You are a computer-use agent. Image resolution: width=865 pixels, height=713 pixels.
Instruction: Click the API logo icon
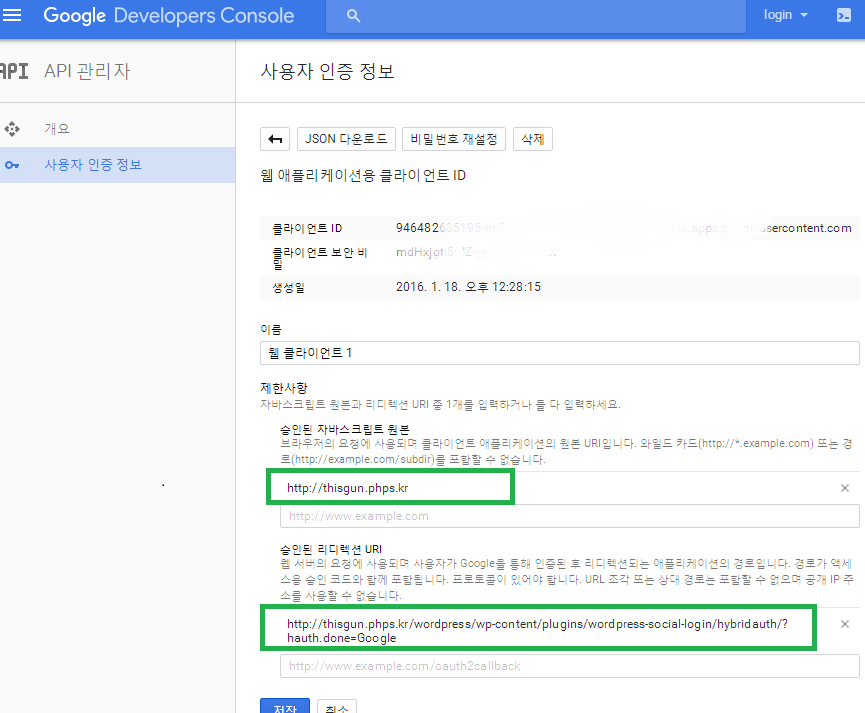point(14,72)
